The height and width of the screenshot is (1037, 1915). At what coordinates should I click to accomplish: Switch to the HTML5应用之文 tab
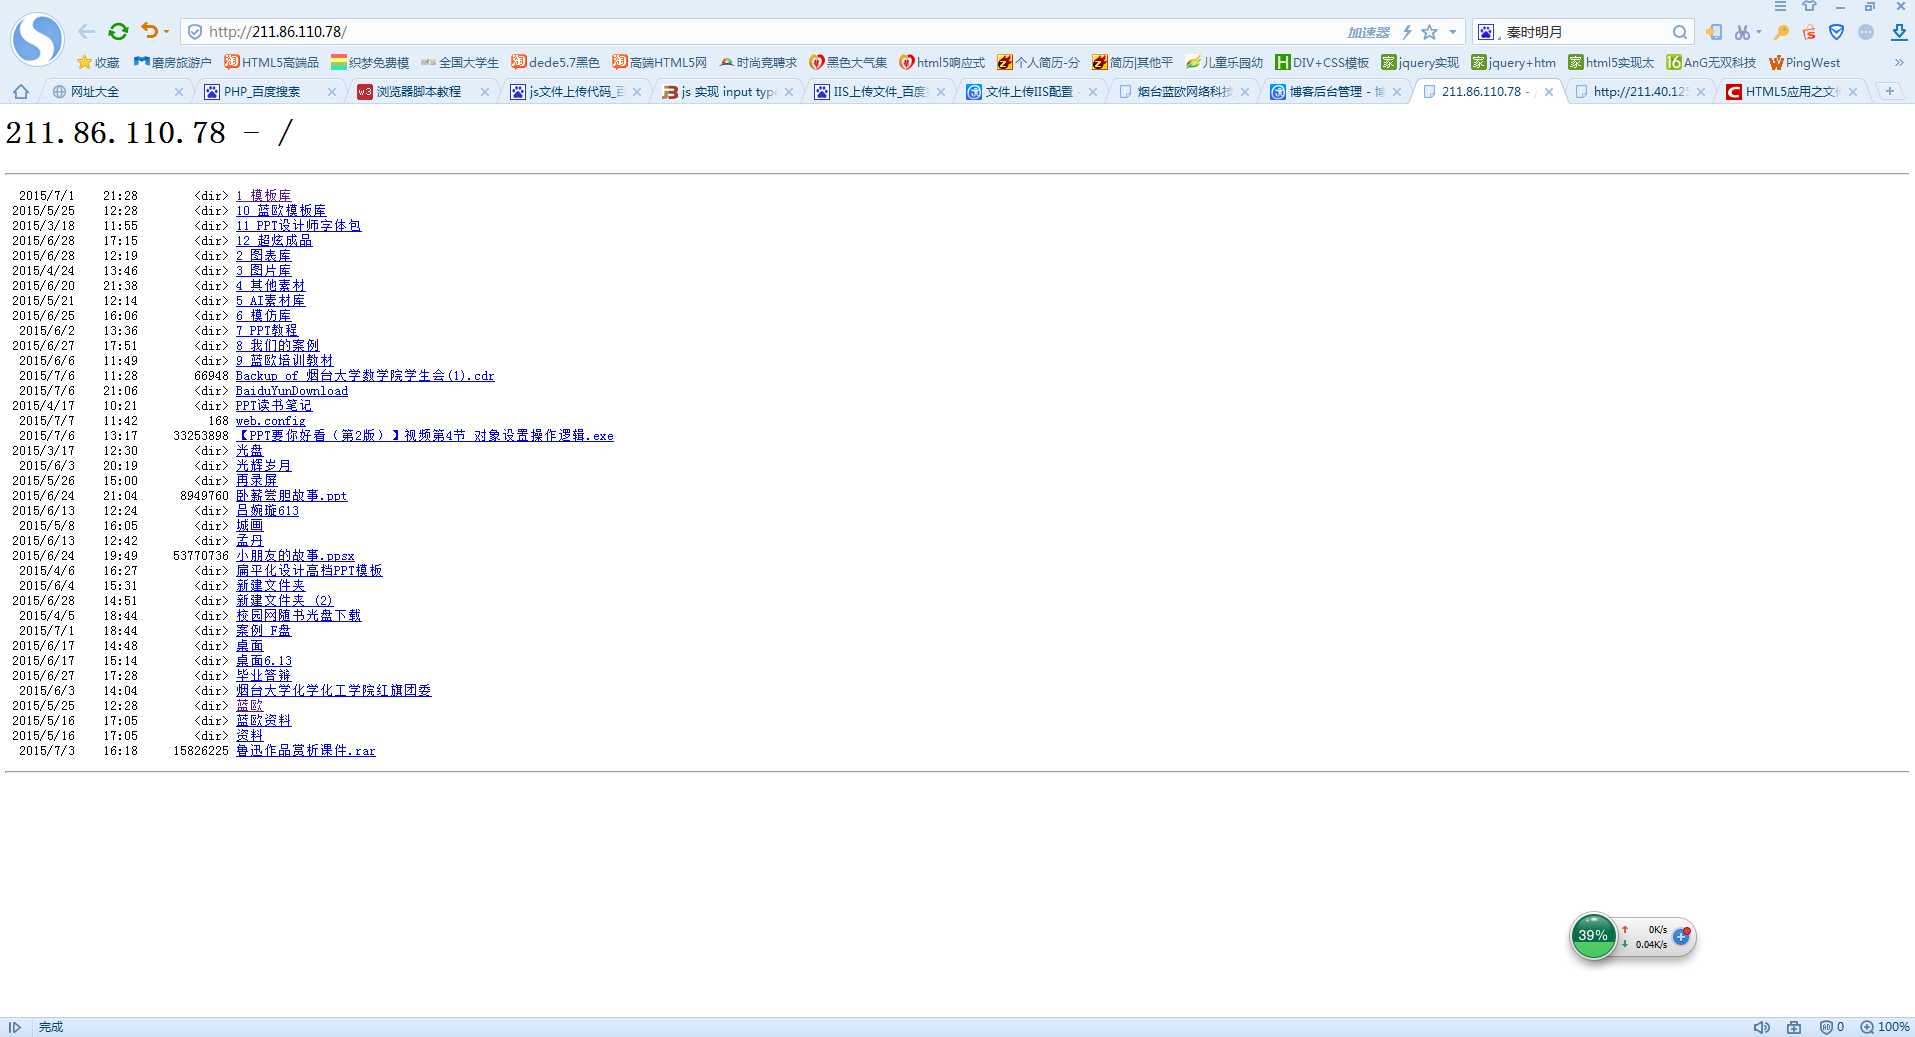click(1793, 91)
